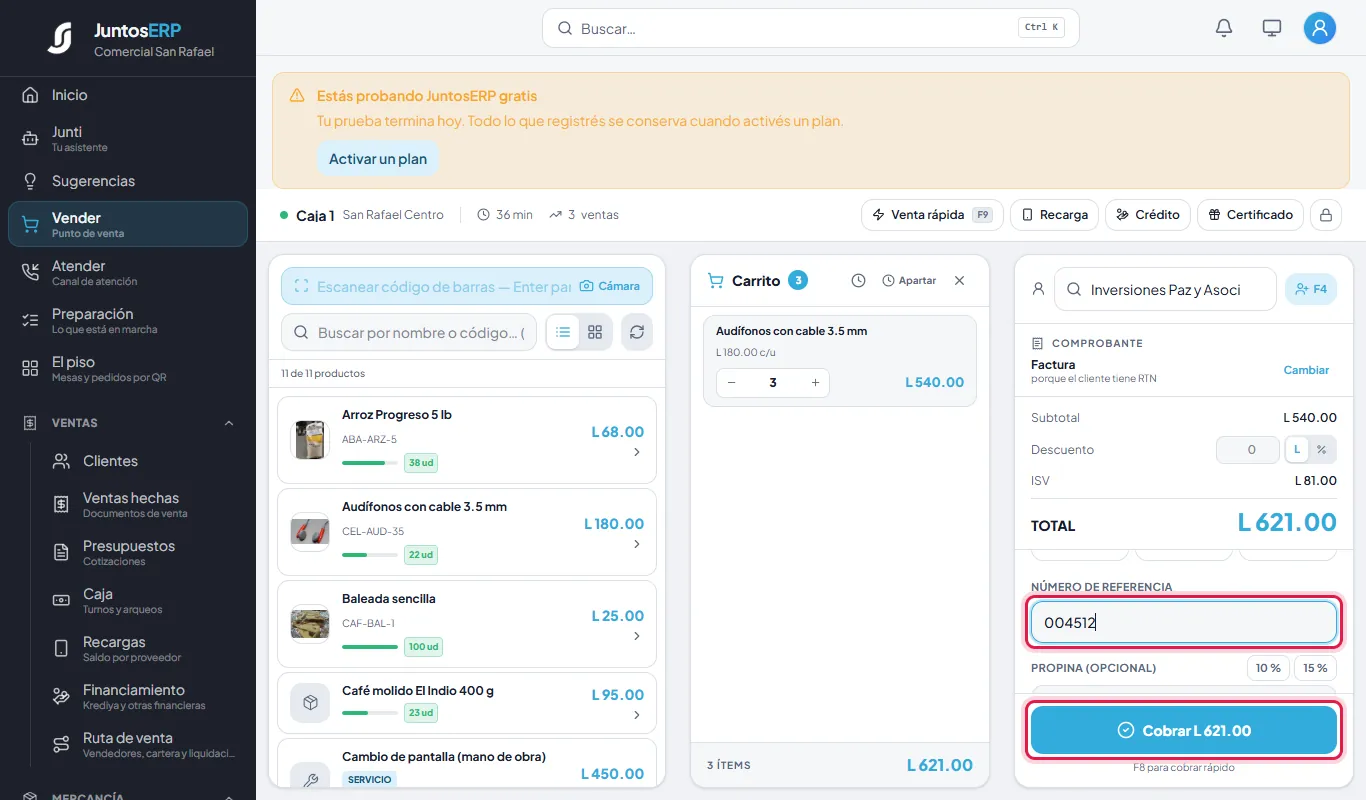Open the notifications bell
Screen dimensions: 1366x800
tap(1224, 28)
